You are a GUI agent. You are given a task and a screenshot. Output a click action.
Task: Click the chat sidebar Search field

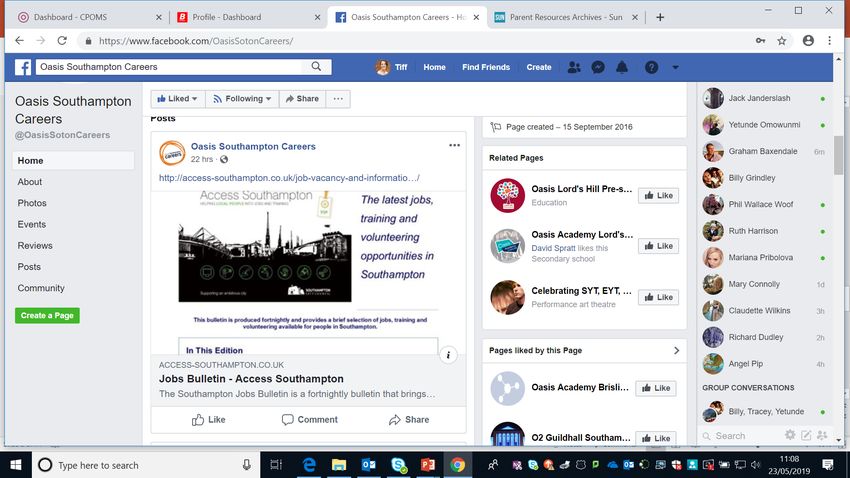[742, 436]
